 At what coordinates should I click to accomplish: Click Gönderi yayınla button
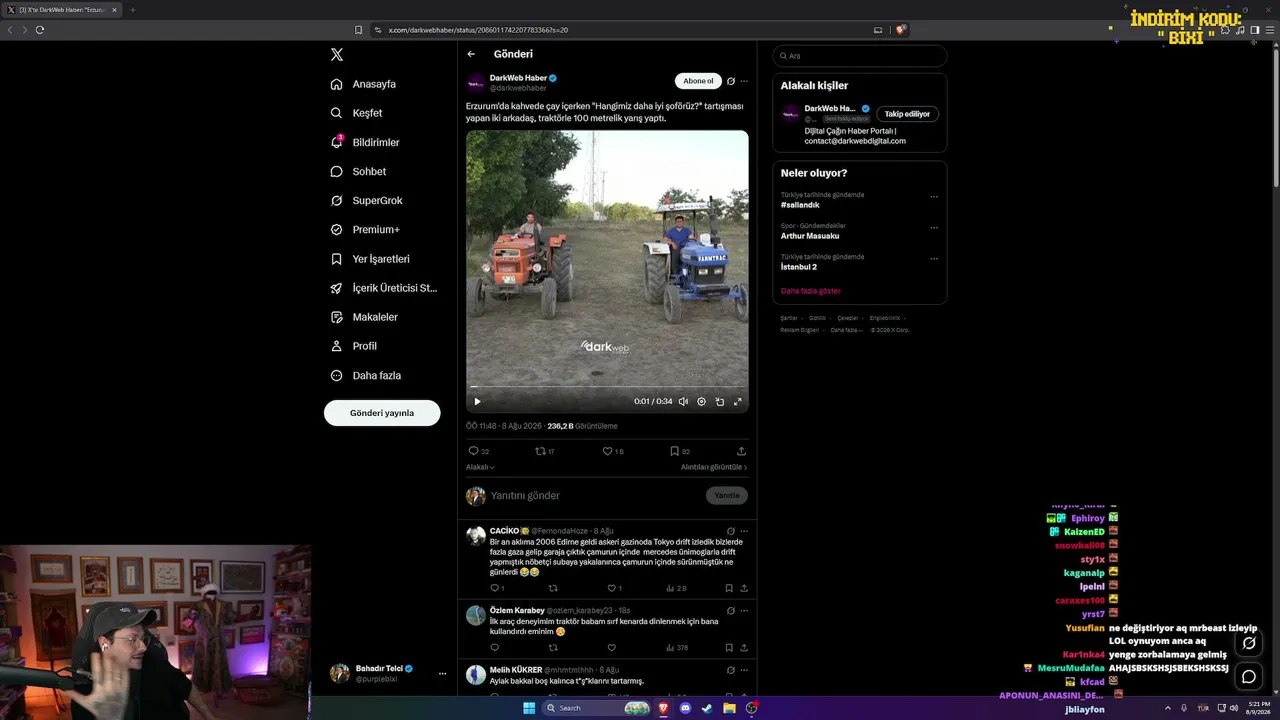(382, 413)
